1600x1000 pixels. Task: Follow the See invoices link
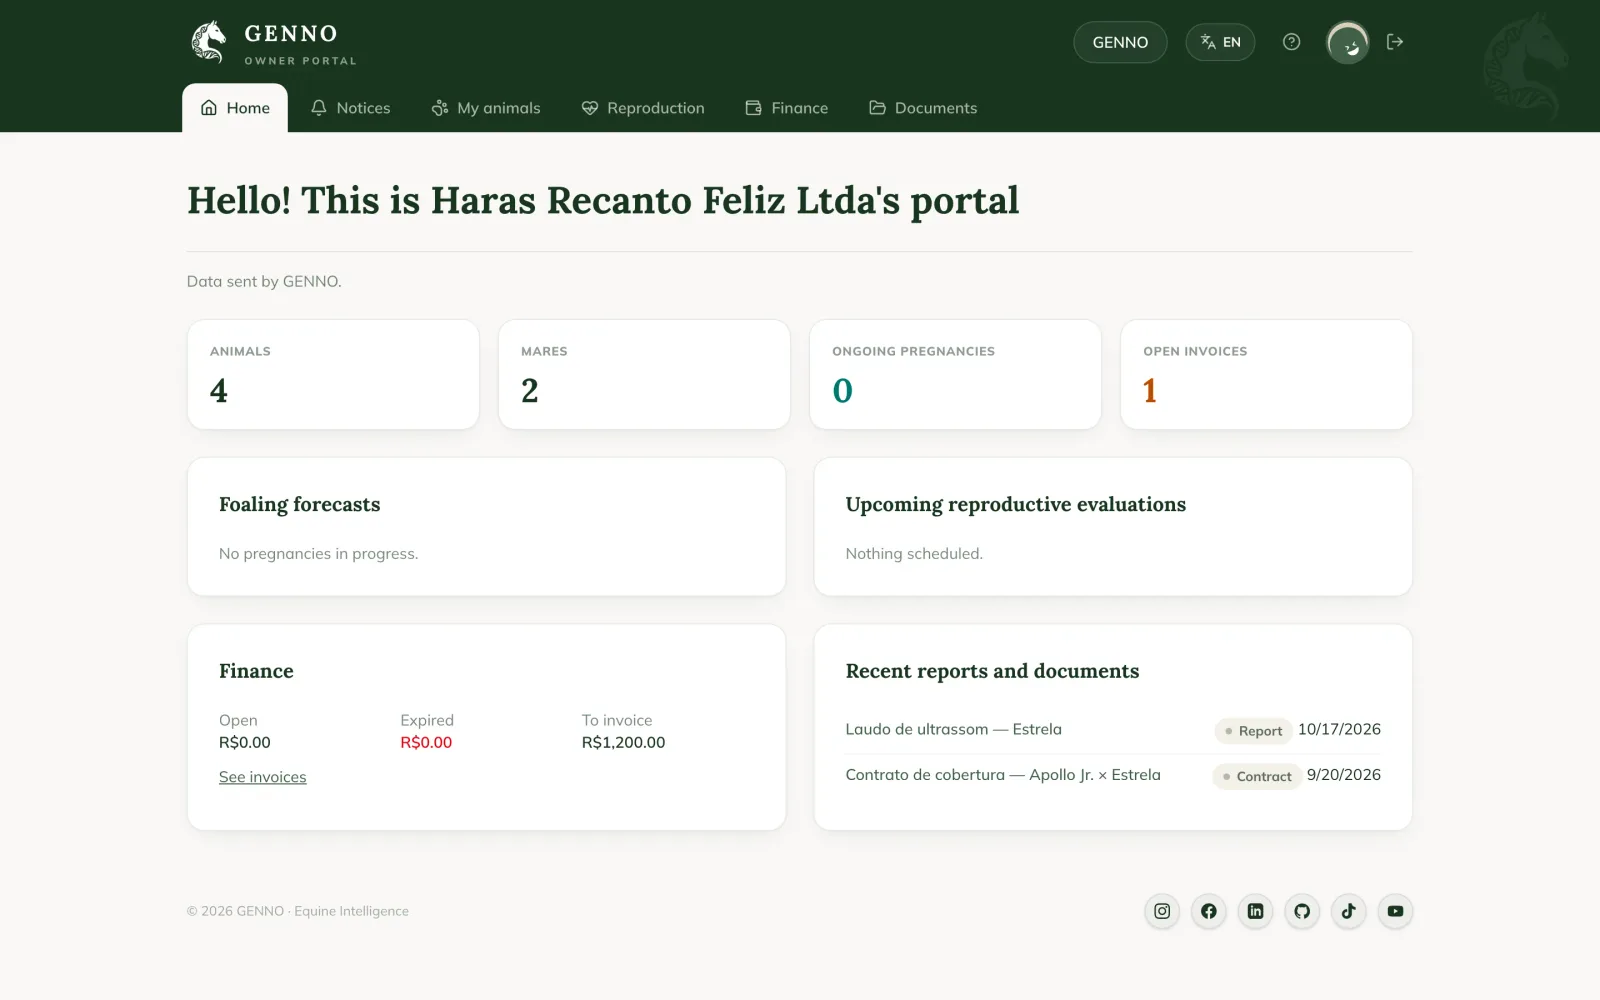pos(263,777)
